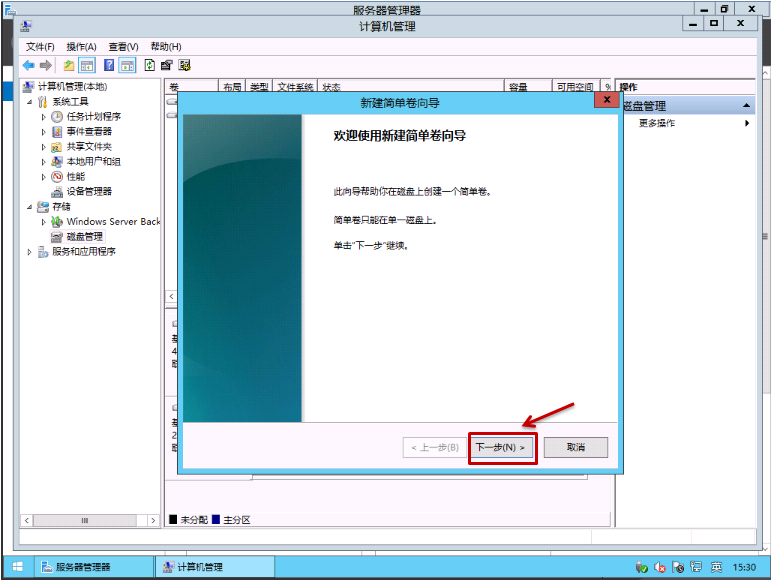
Task: Click the 性能 node icon in tree
Action: (57, 176)
